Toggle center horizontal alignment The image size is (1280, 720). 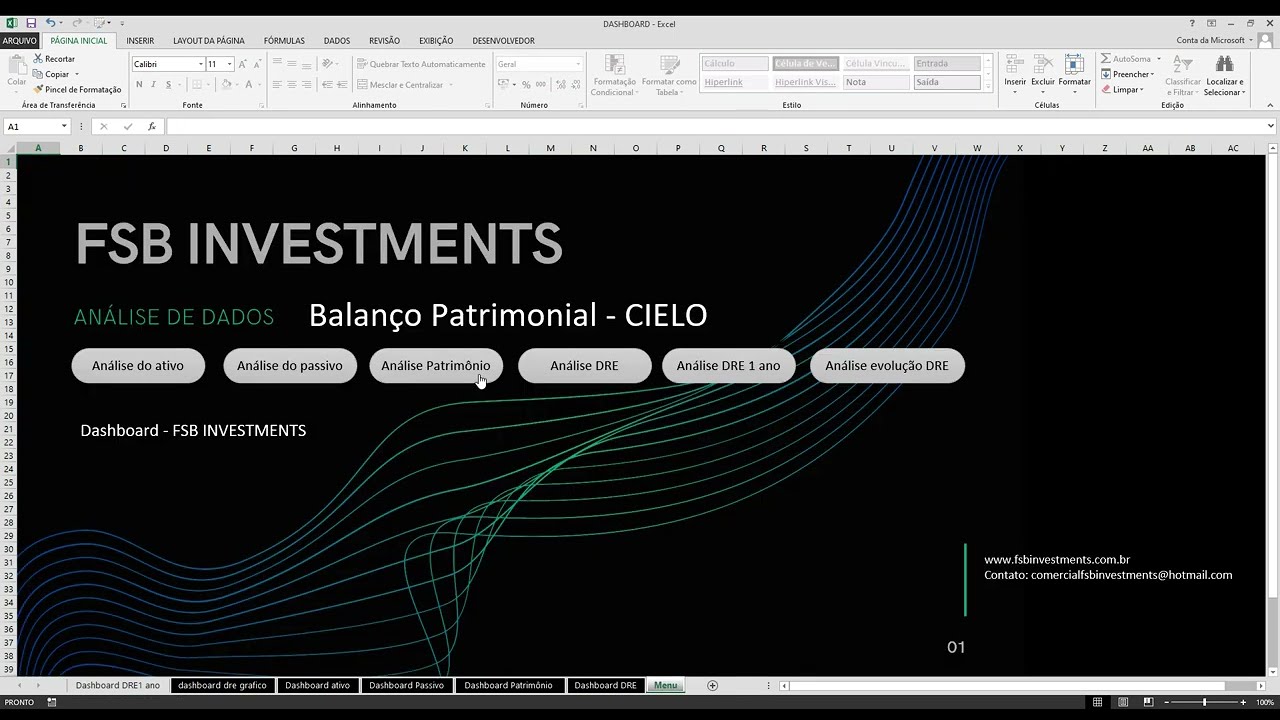[292, 85]
